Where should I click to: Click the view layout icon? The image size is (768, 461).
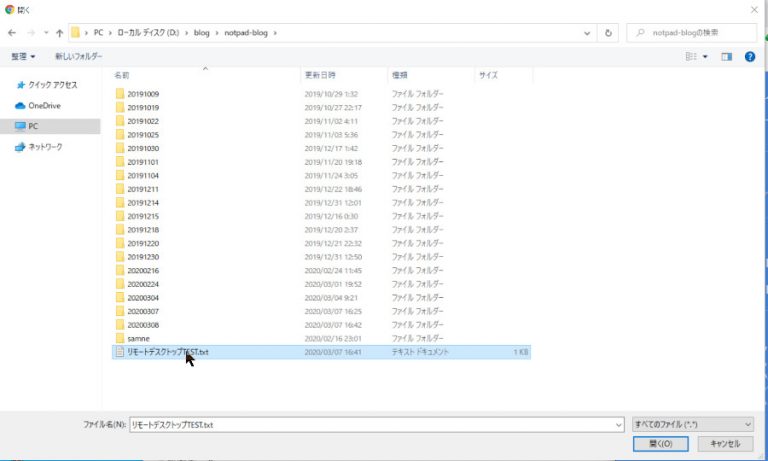pyautogui.click(x=691, y=57)
